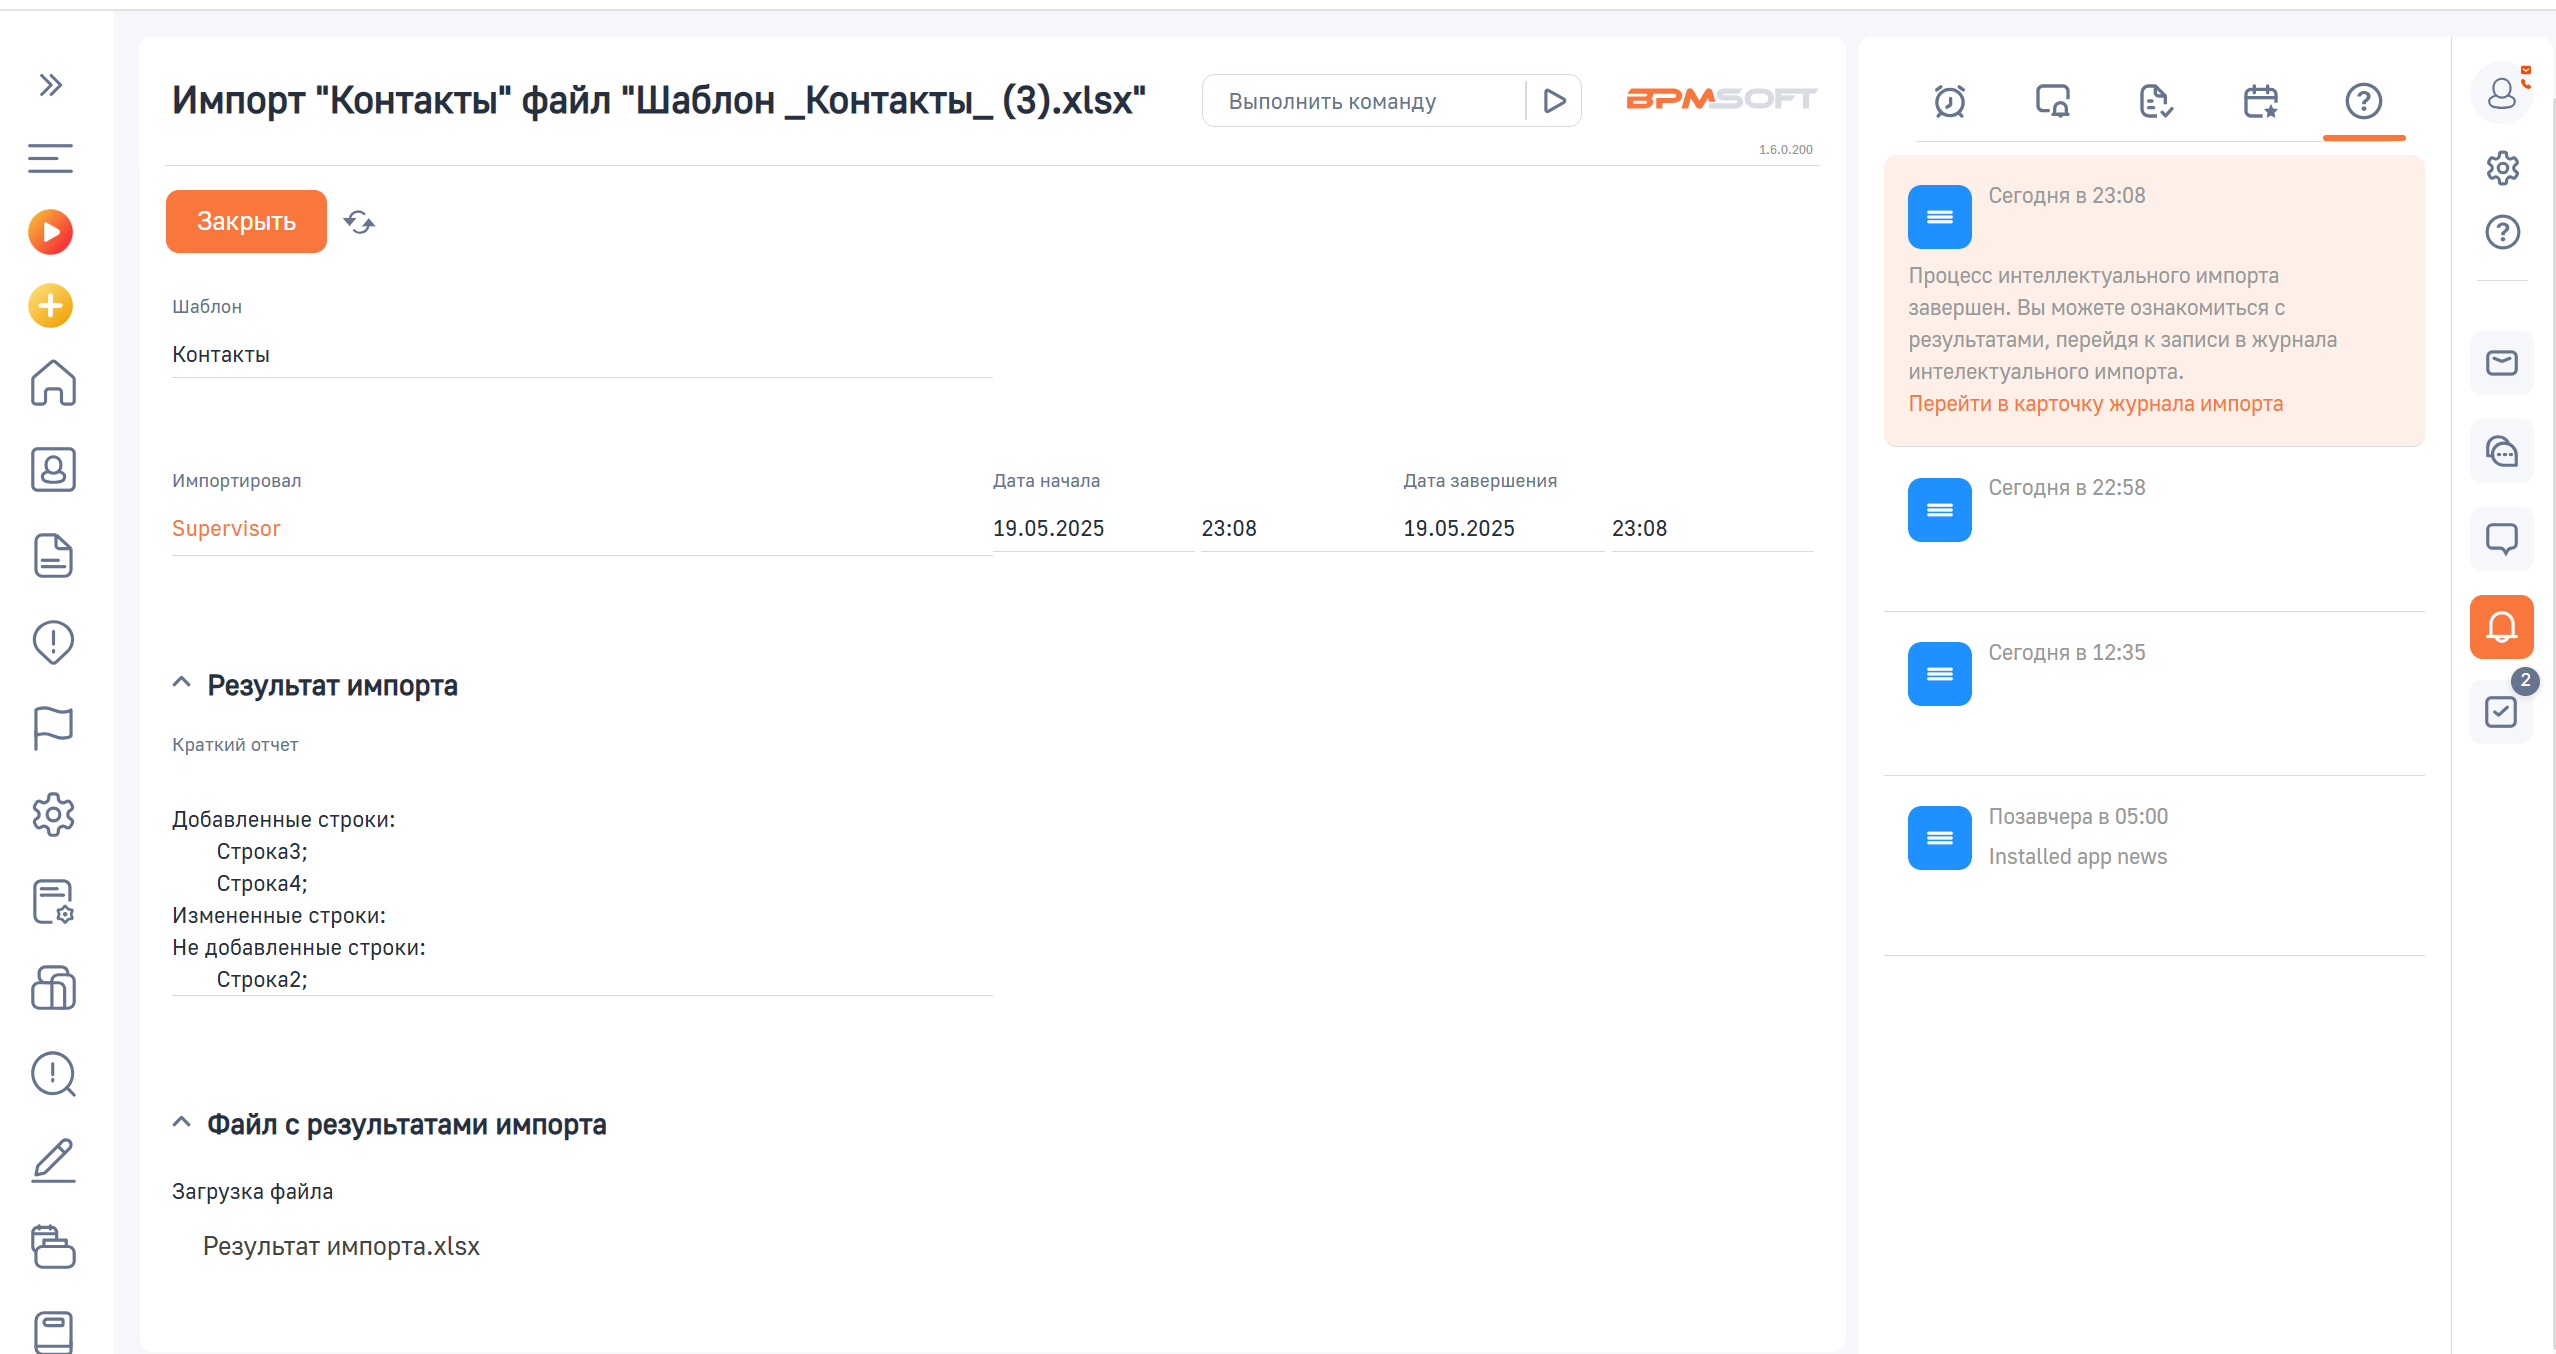Viewport: 2556px width, 1354px height.
Task: Run command with the play arrow icon
Action: 1554,101
